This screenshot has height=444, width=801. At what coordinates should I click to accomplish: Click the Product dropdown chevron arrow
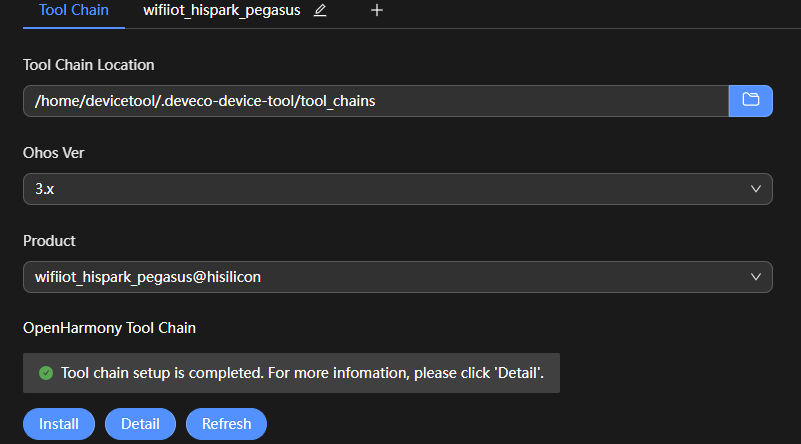click(756, 277)
